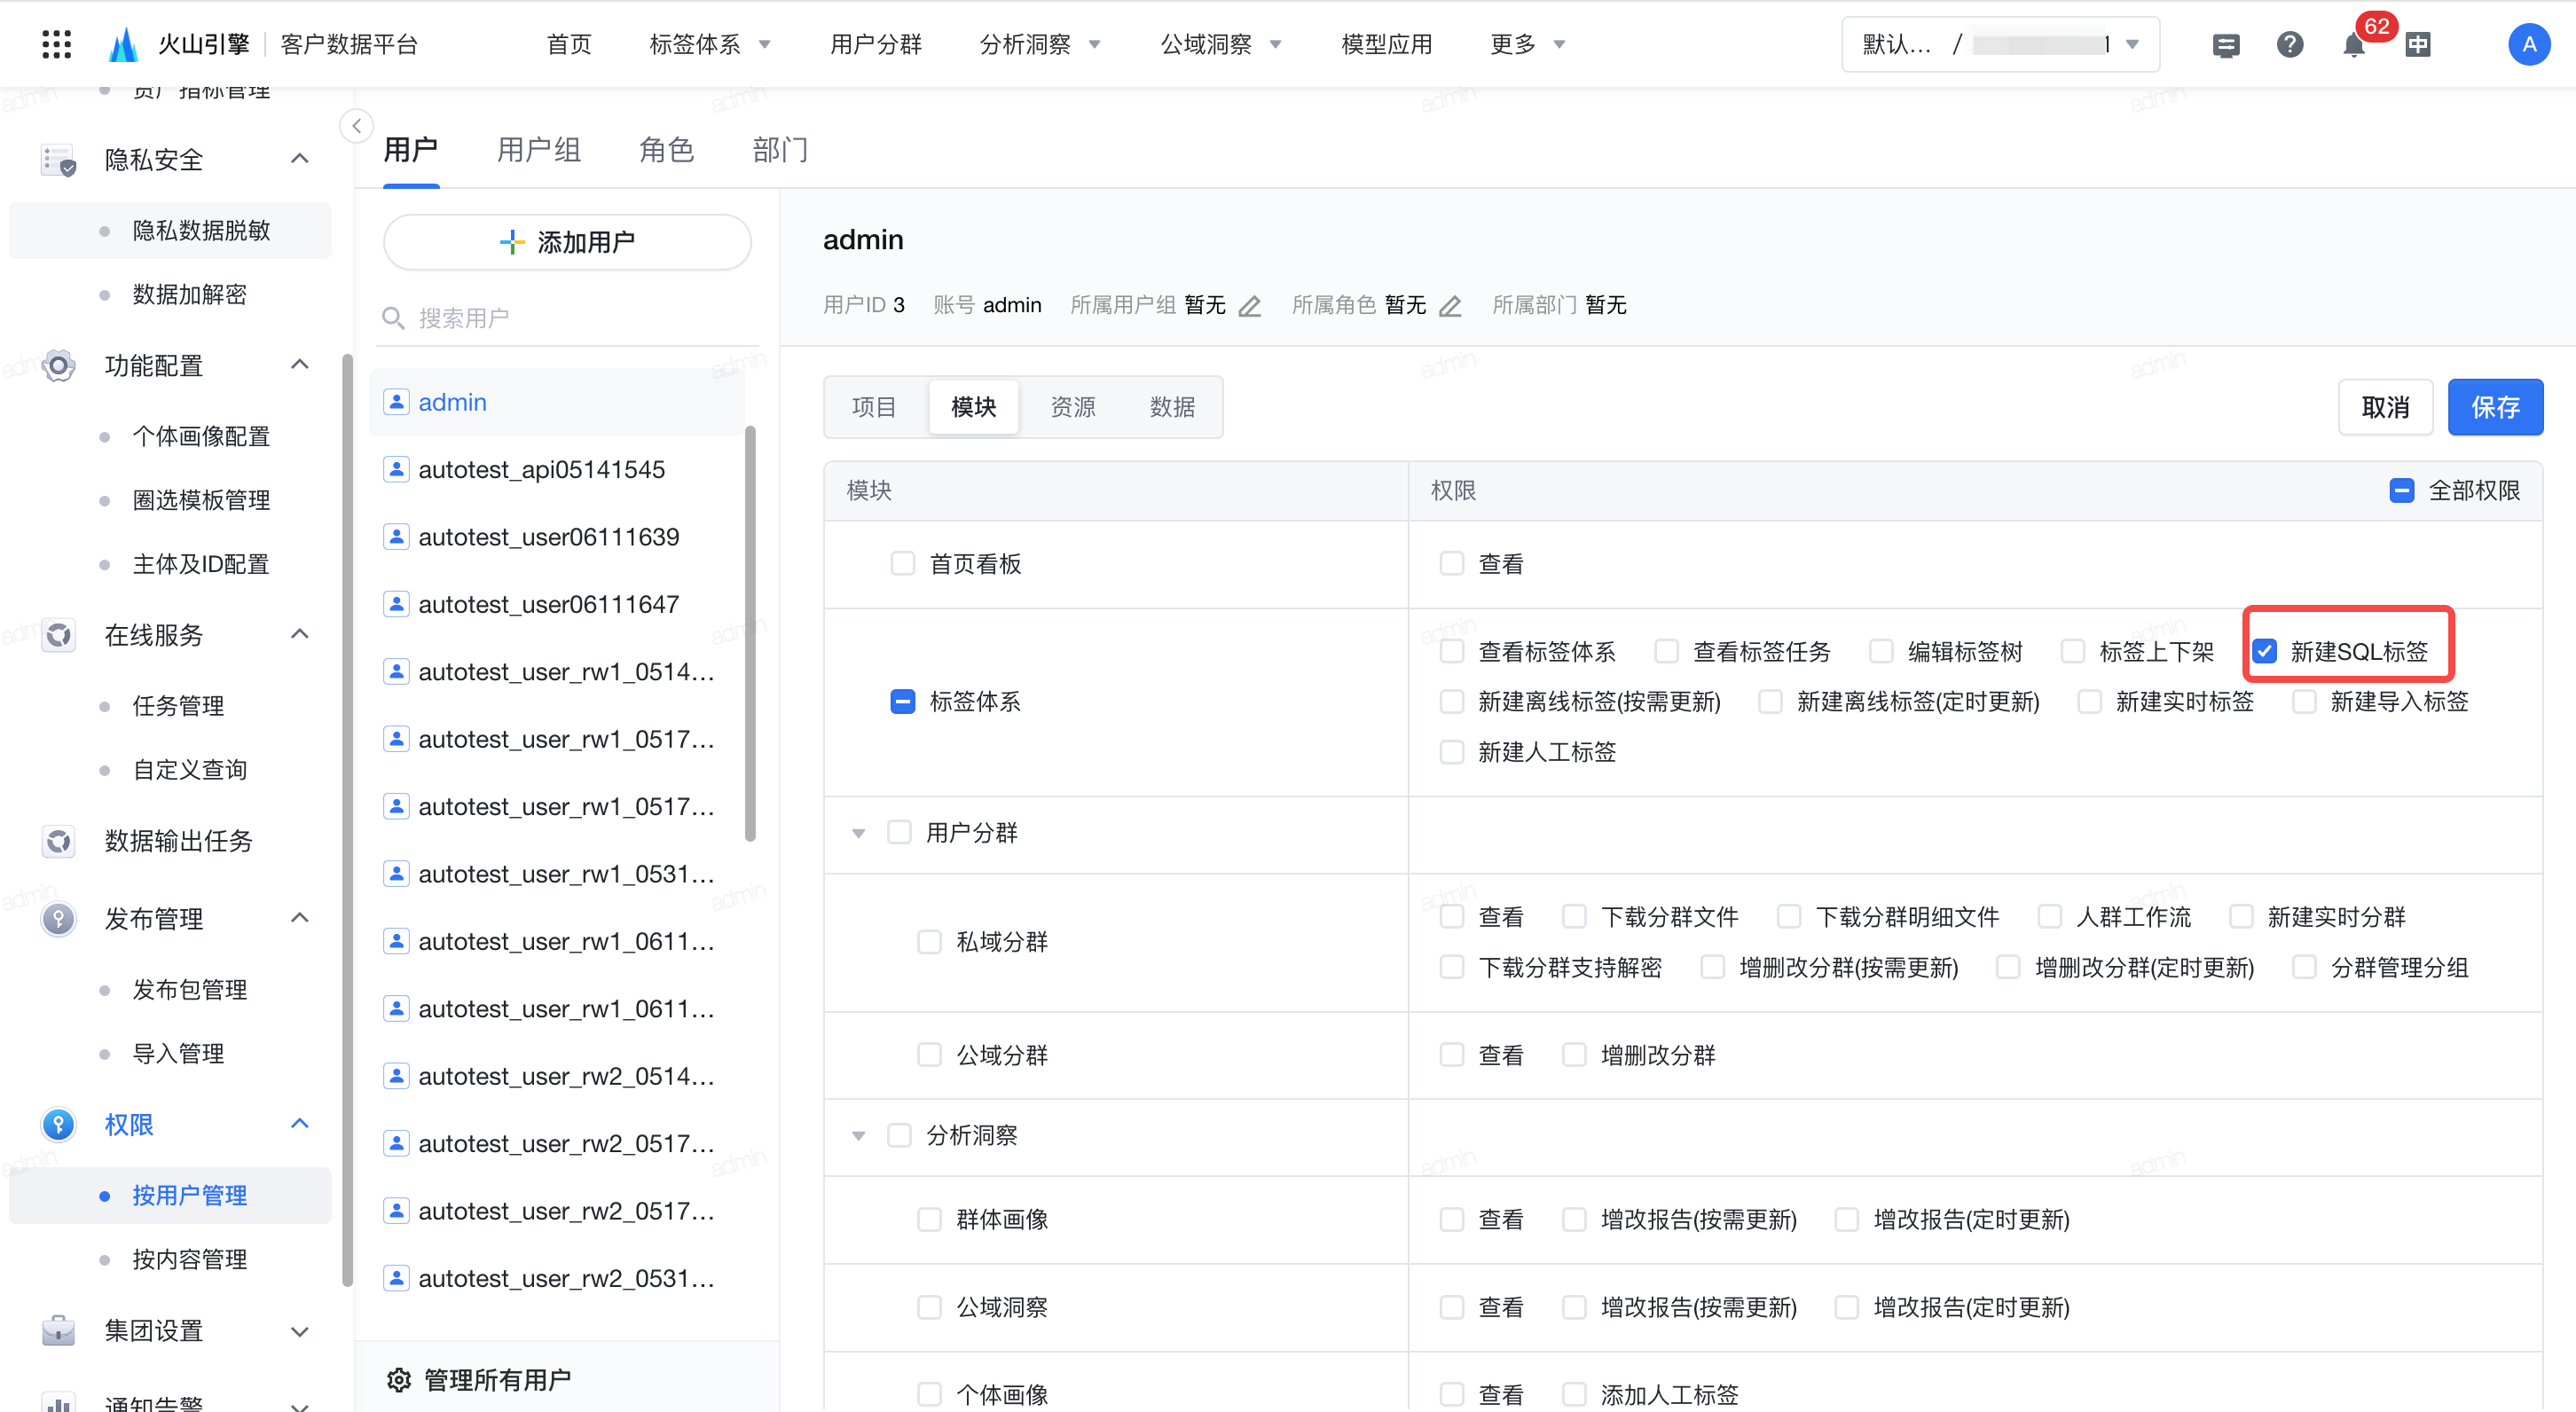Click the user list scrollbar

click(x=750, y=634)
